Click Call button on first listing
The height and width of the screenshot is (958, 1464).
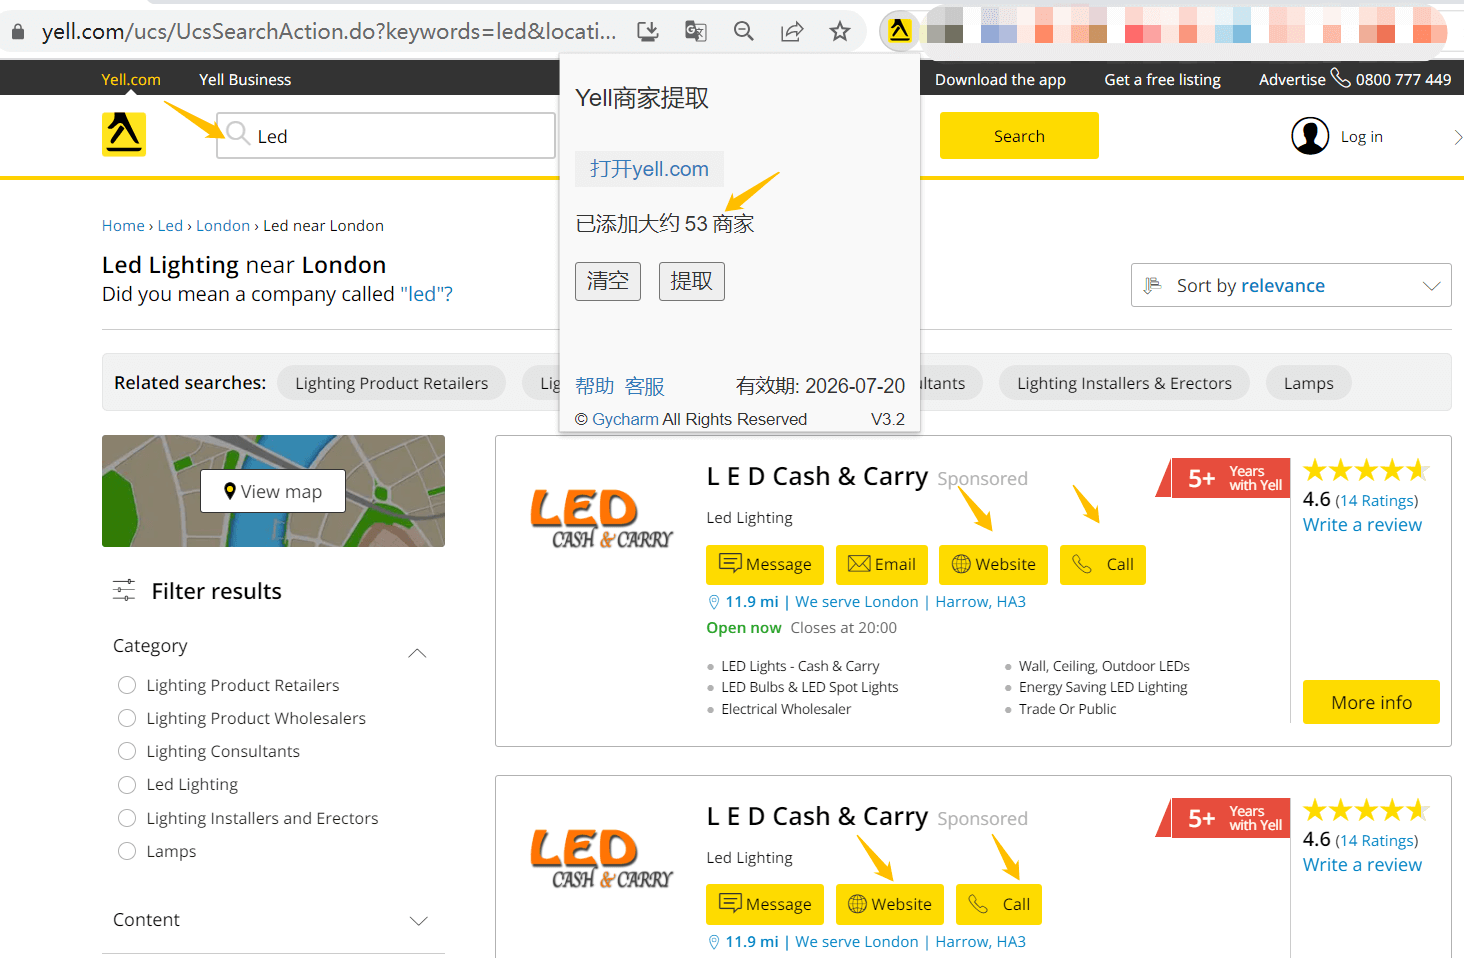pyautogui.click(x=1103, y=564)
